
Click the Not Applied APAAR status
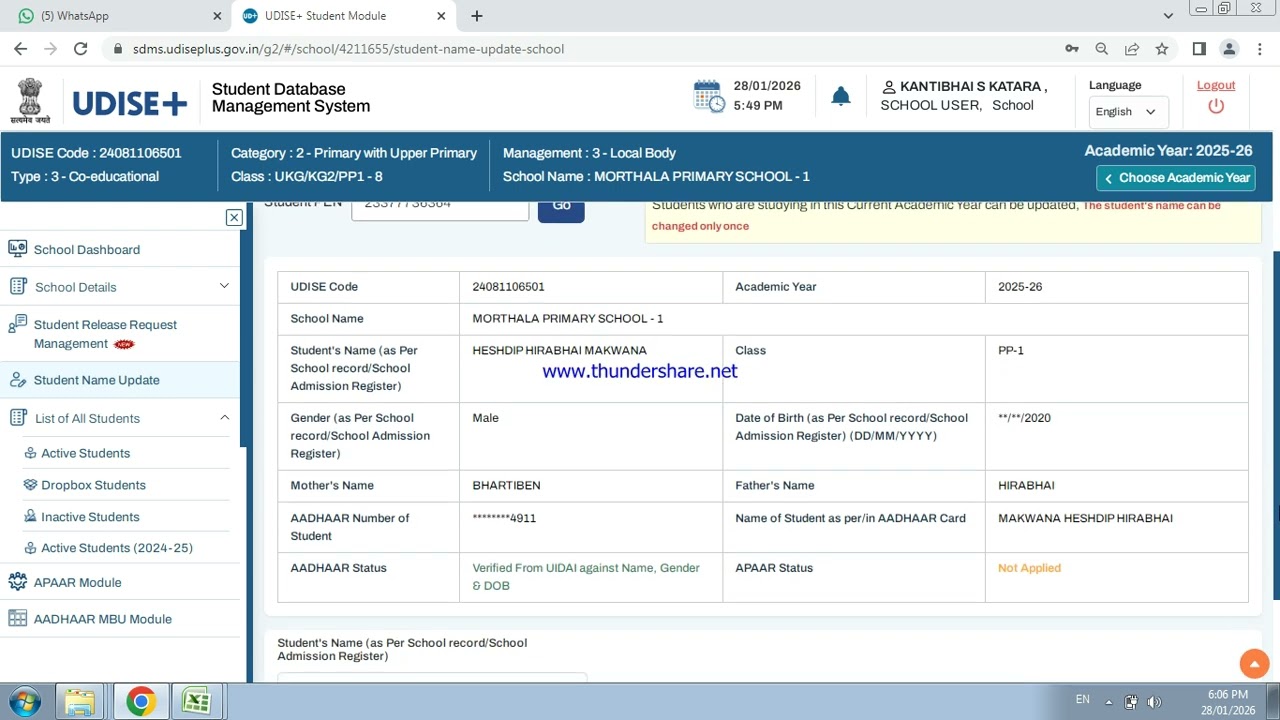pos(1029,568)
